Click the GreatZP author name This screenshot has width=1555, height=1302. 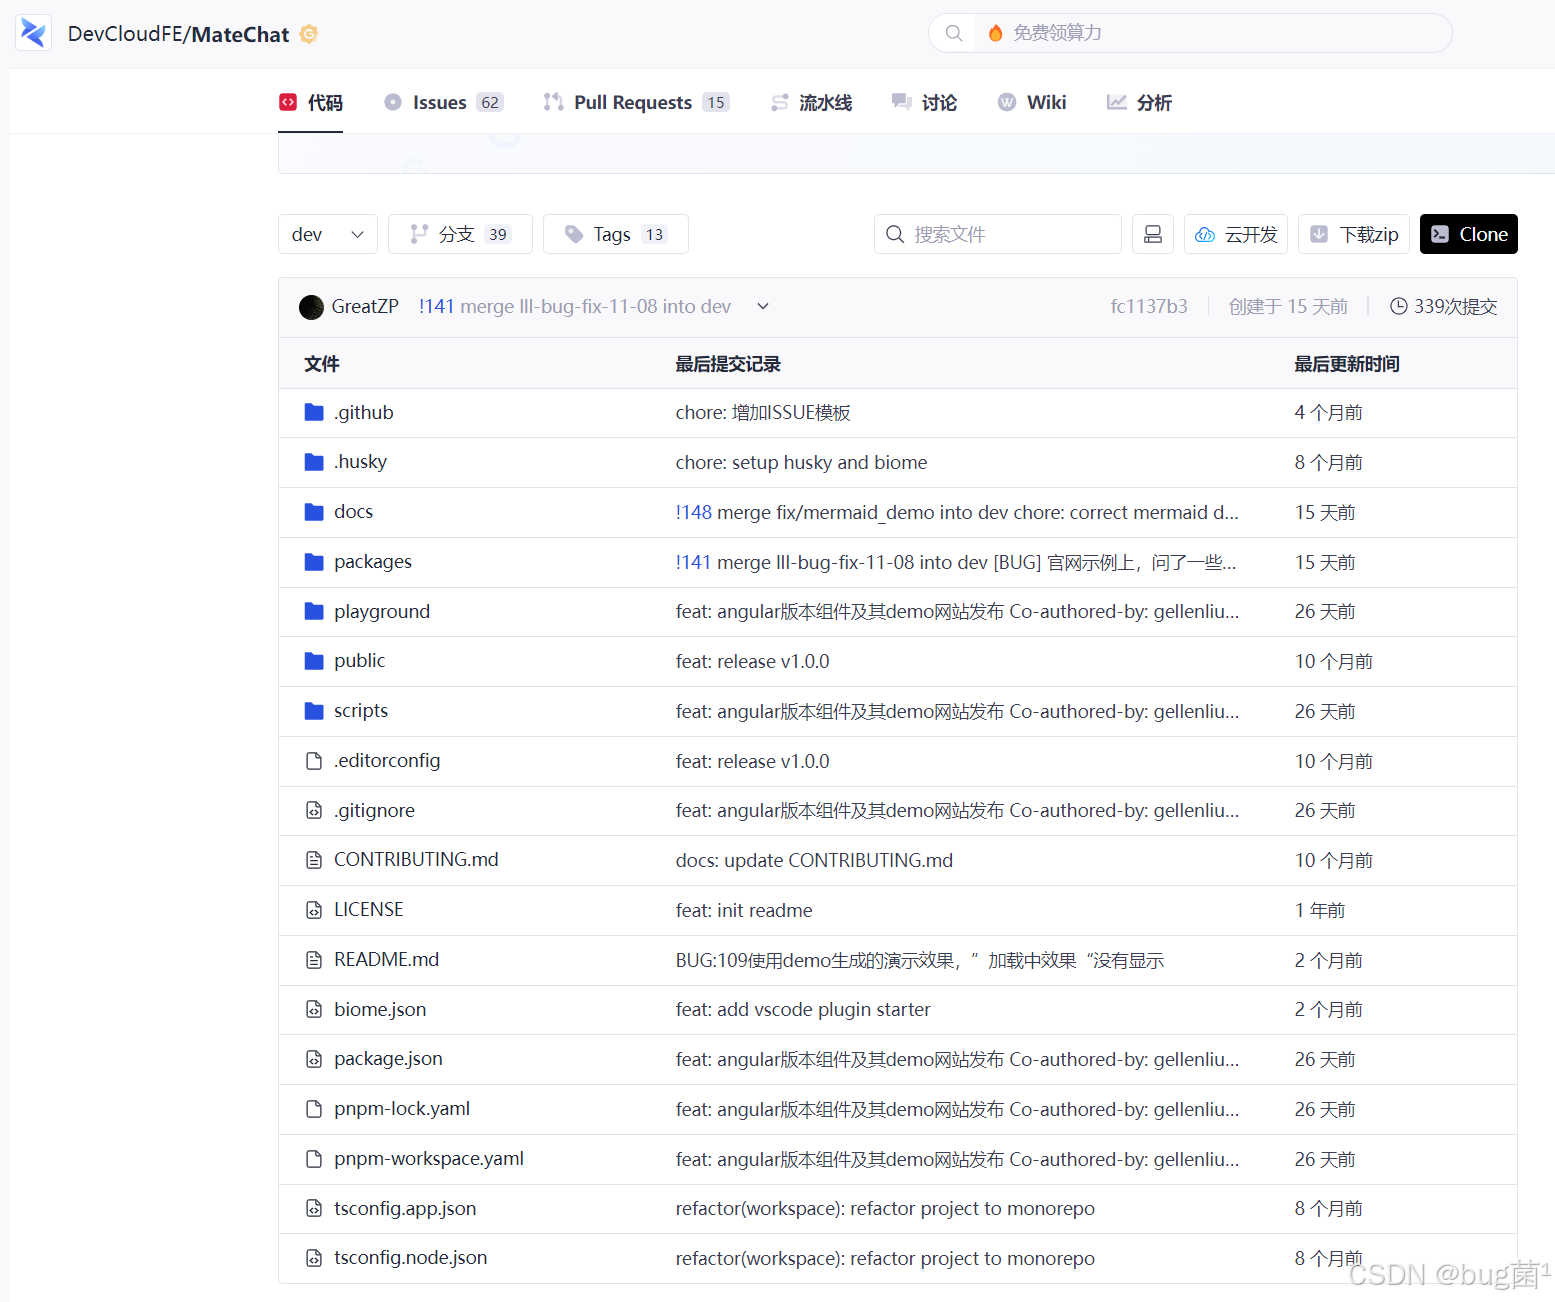365,306
